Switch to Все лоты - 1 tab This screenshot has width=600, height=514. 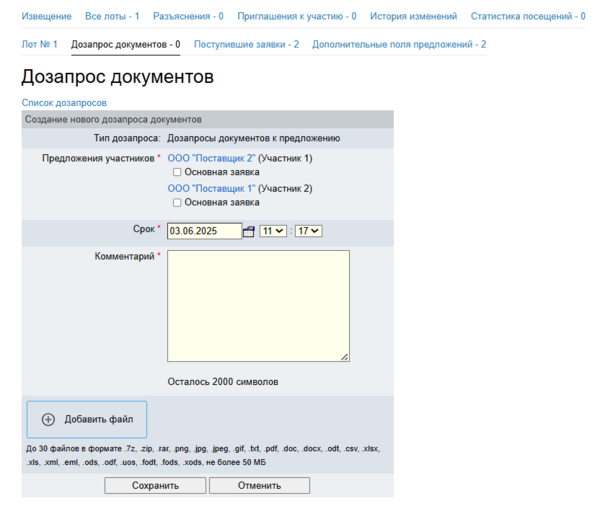112,16
